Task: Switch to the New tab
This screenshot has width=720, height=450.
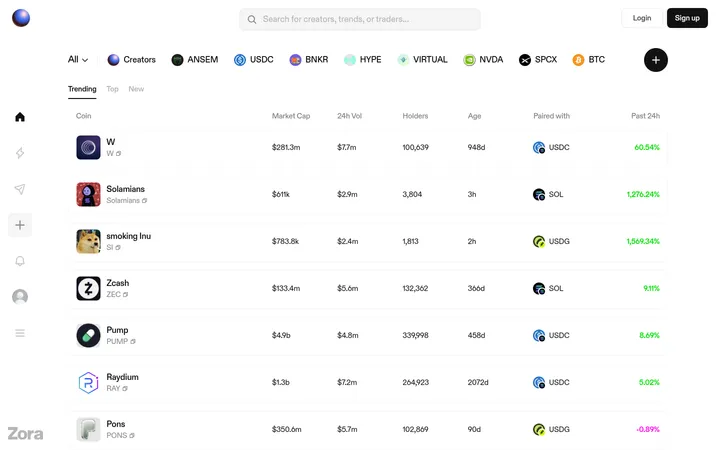Action: point(136,89)
